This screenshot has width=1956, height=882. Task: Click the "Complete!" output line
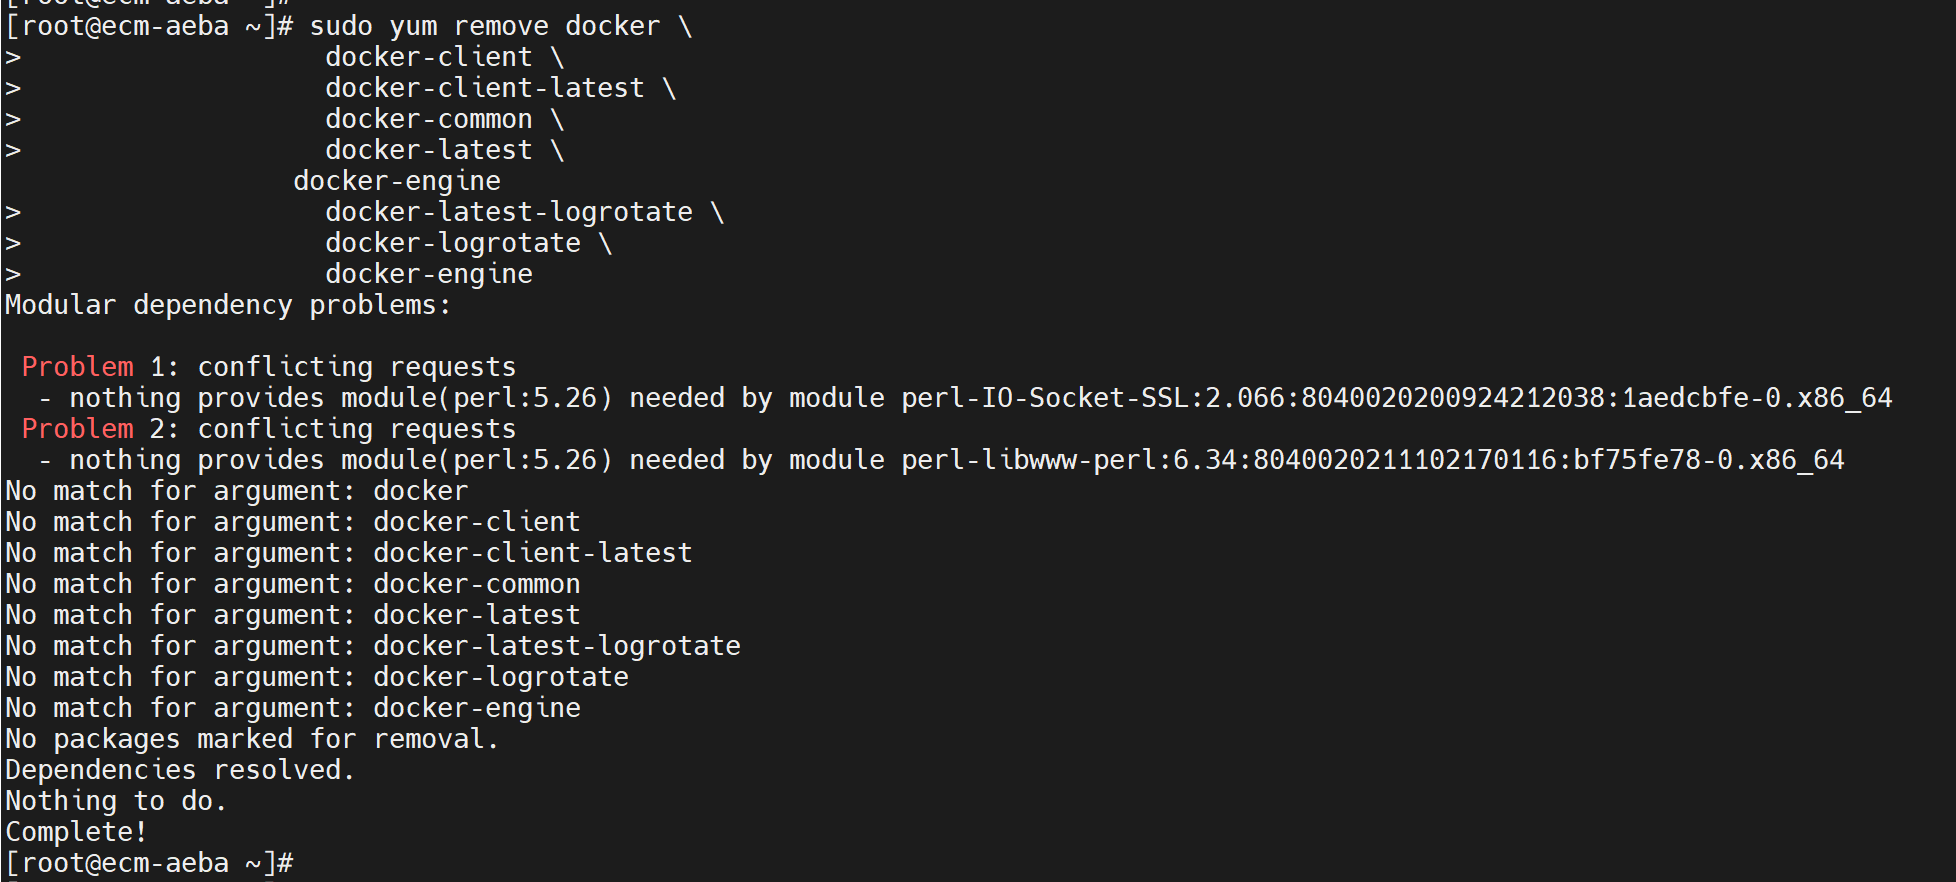tap(76, 832)
